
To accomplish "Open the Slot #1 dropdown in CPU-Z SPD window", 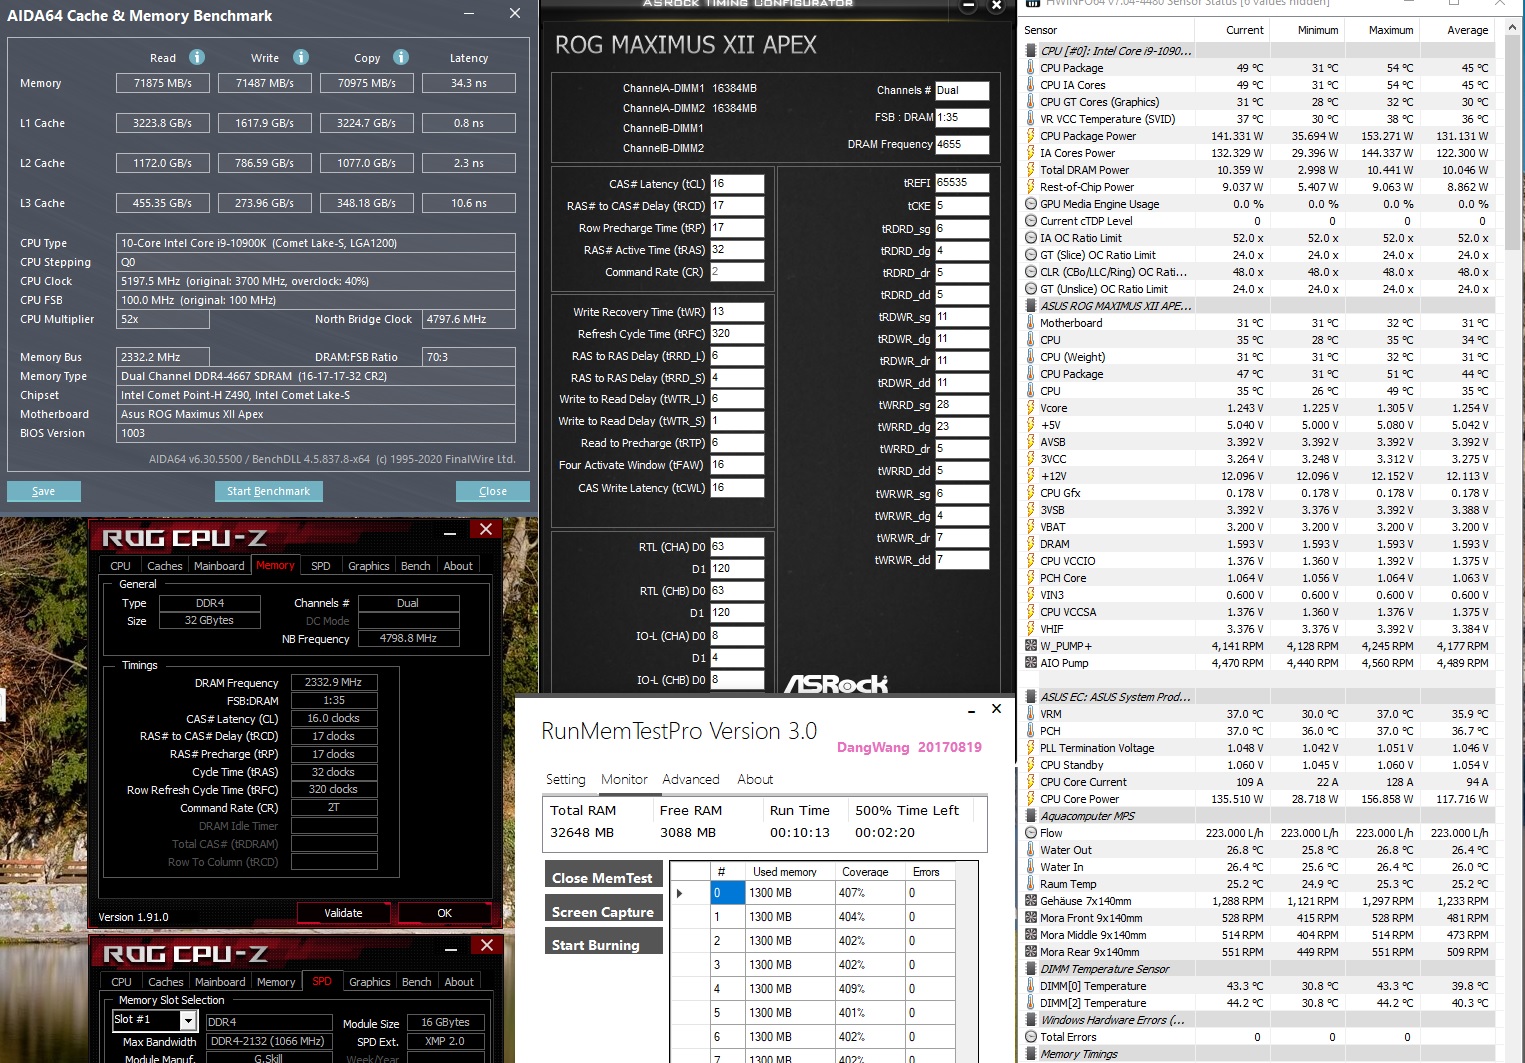I will [187, 1020].
